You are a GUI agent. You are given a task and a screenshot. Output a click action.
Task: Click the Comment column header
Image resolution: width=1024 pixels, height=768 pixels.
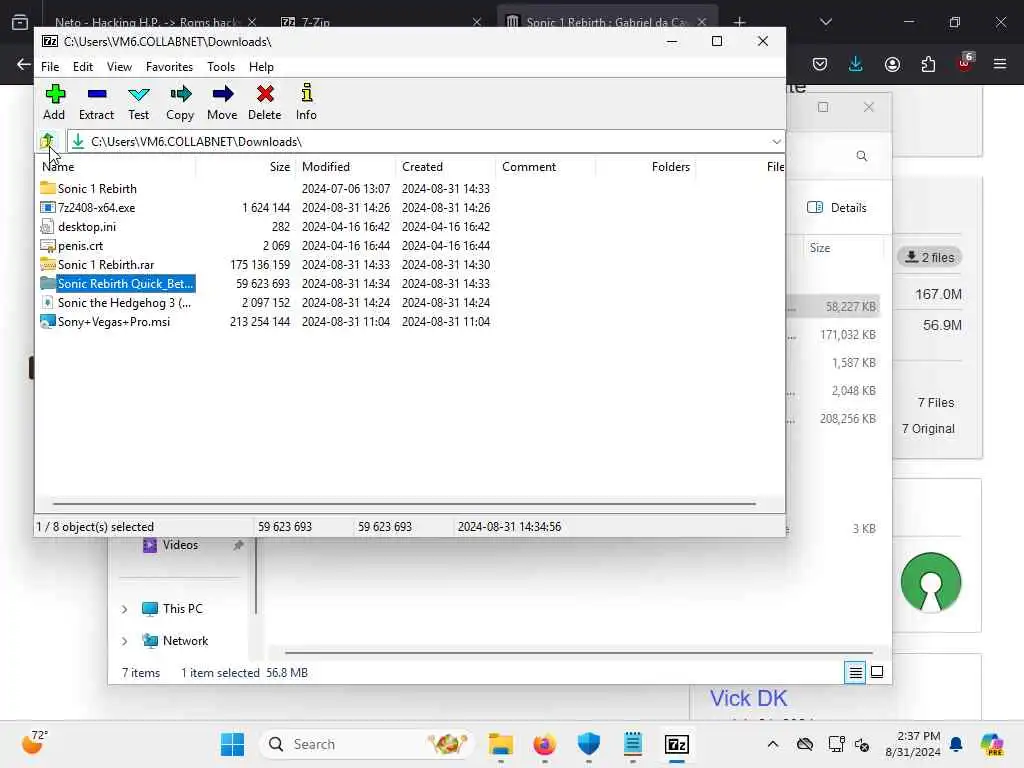pos(545,167)
